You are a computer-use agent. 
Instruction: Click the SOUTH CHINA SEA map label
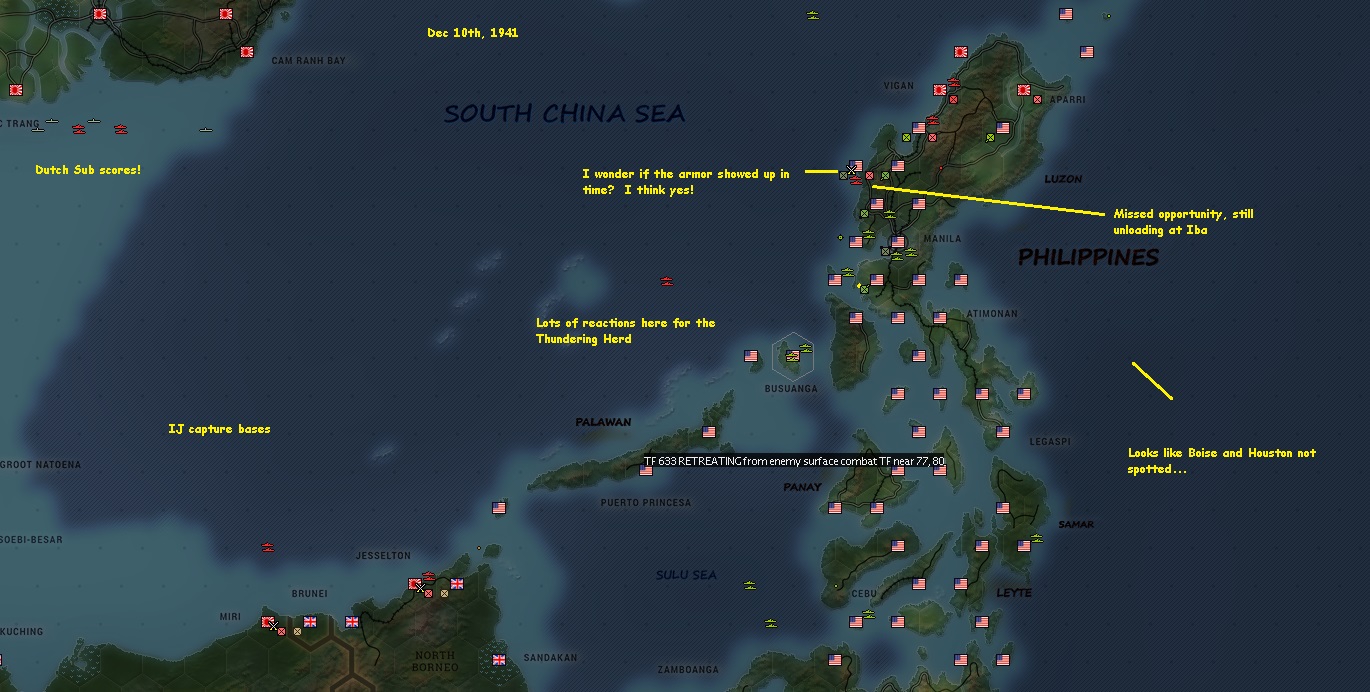[565, 114]
